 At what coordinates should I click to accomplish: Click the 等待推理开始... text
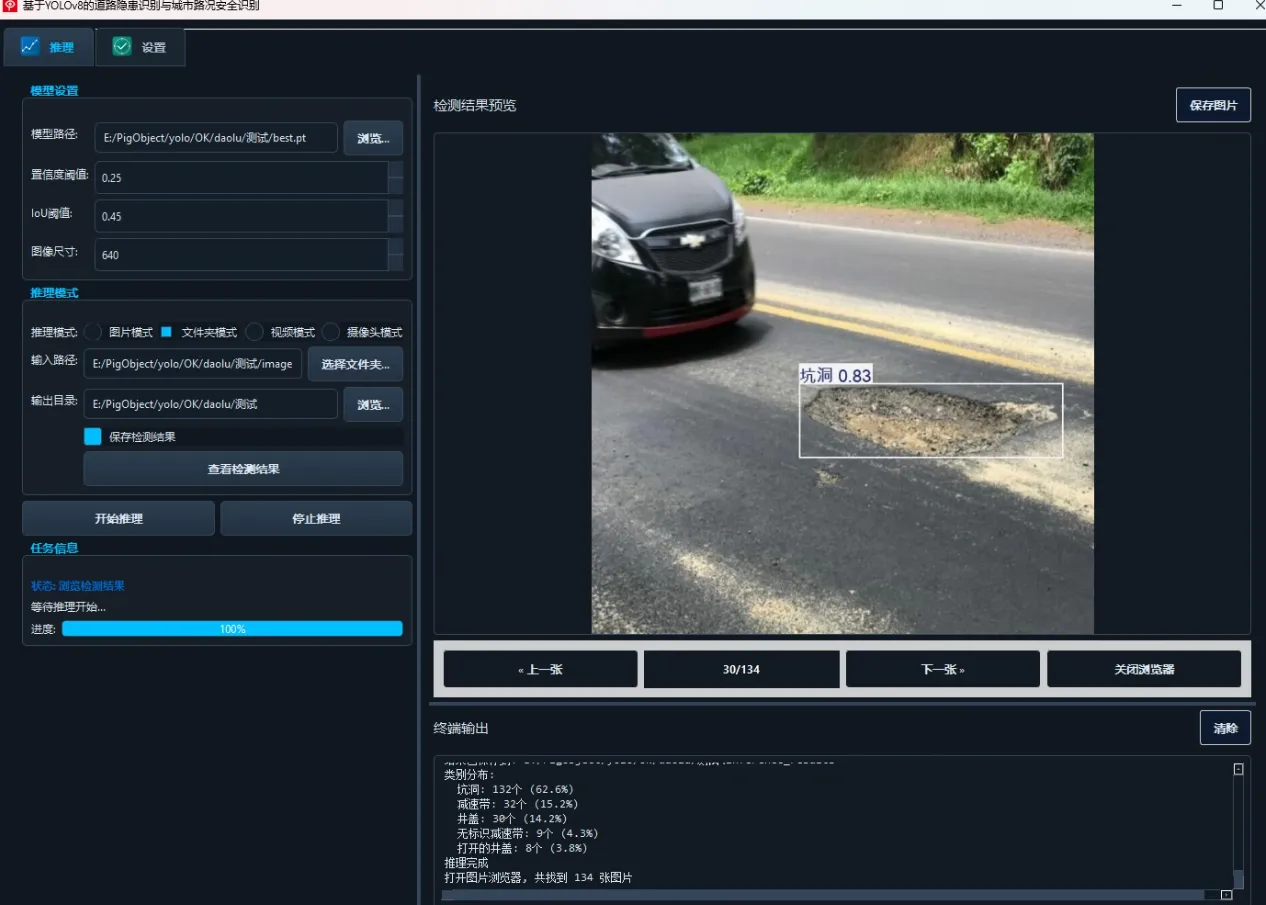point(68,606)
